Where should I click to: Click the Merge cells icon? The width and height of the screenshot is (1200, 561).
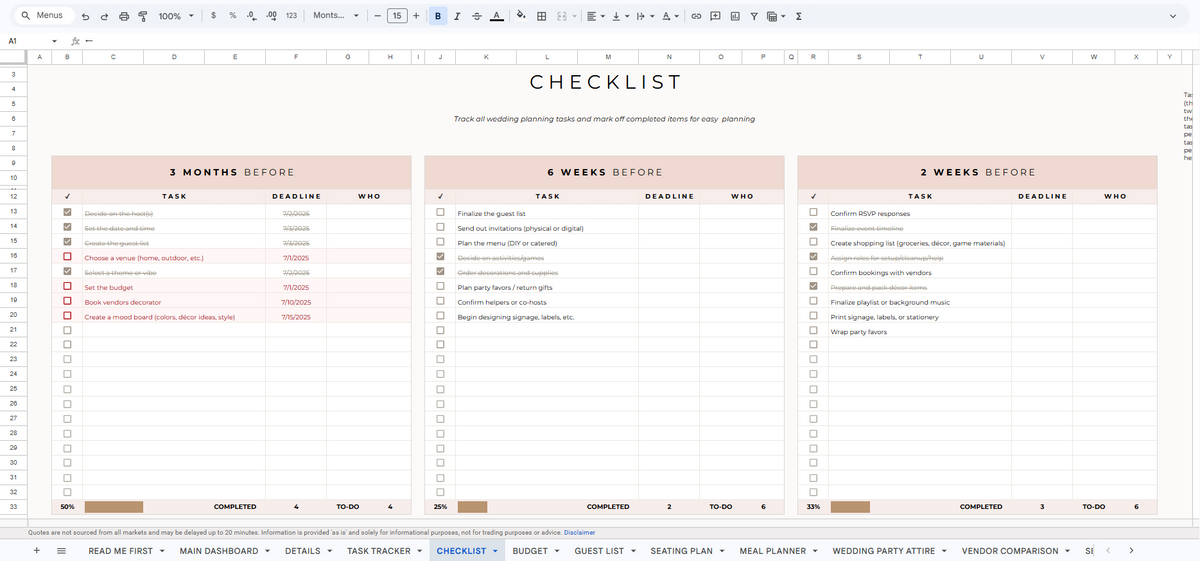[x=561, y=16]
